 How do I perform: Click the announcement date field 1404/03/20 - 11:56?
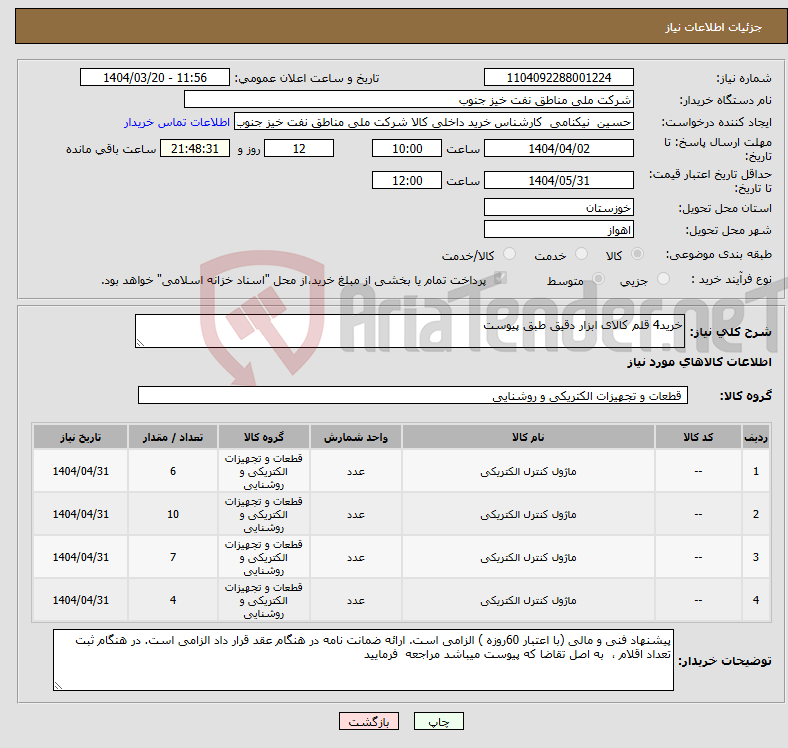pos(155,77)
